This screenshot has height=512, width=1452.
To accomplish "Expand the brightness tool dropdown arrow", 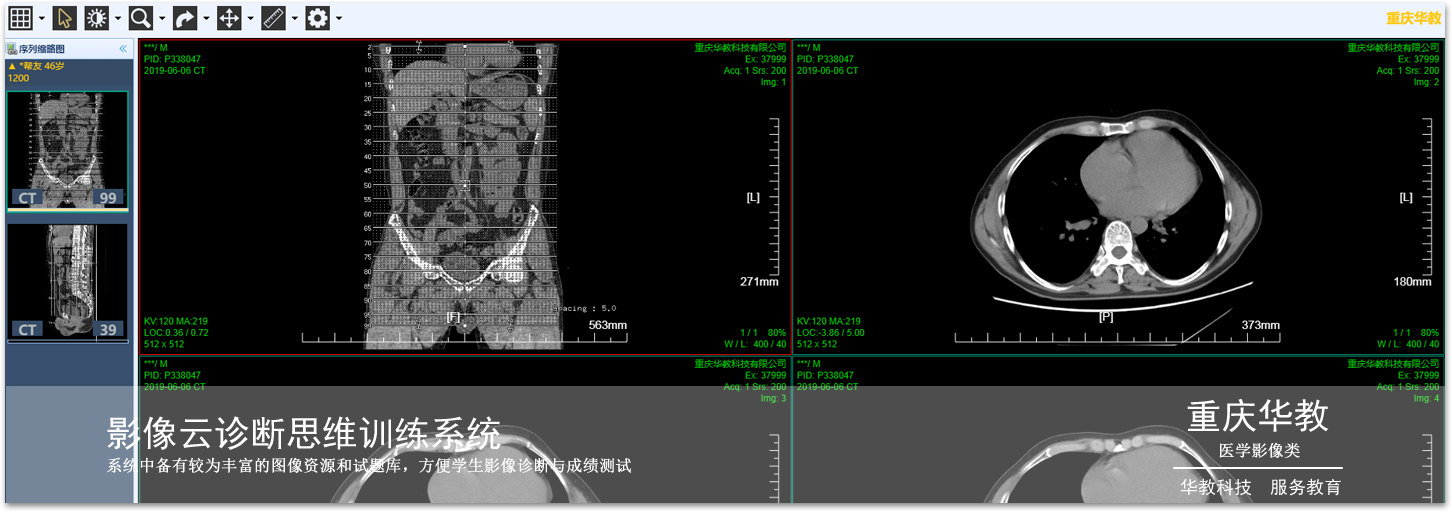I will click(119, 19).
